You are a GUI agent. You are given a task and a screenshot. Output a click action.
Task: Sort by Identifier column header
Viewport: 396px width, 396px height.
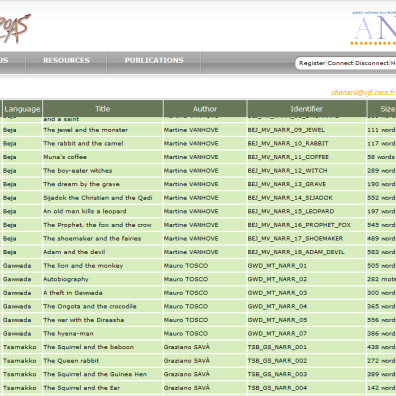[307, 109]
